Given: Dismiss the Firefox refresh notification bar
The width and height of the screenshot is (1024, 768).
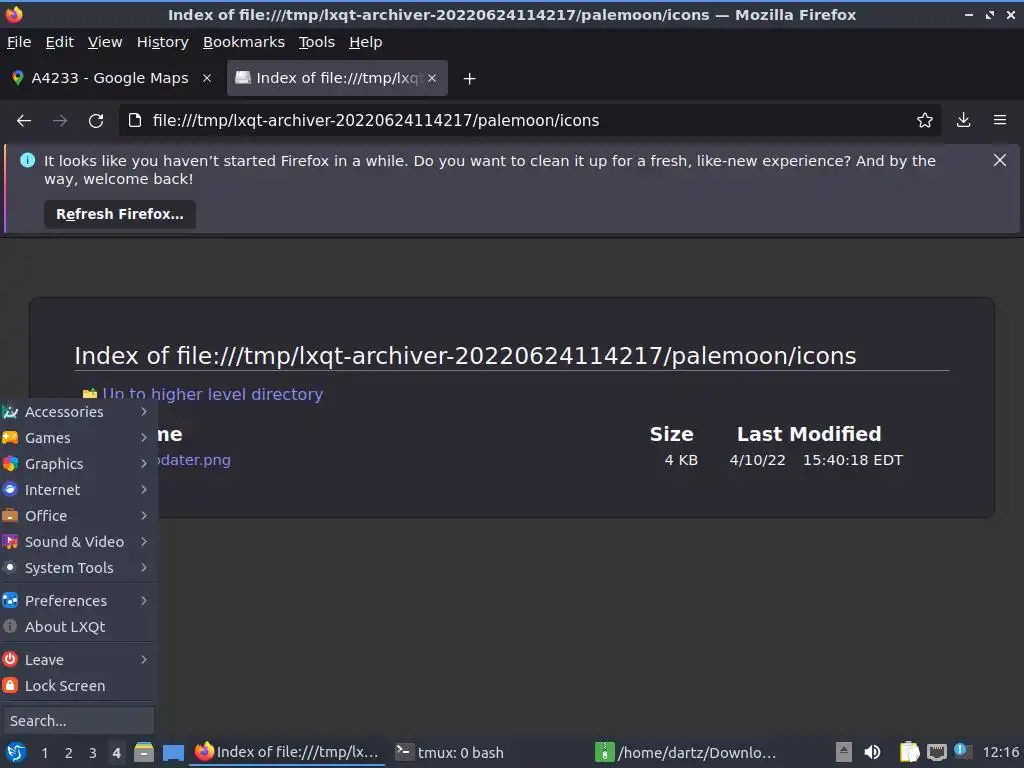Looking at the screenshot, I should [x=999, y=160].
